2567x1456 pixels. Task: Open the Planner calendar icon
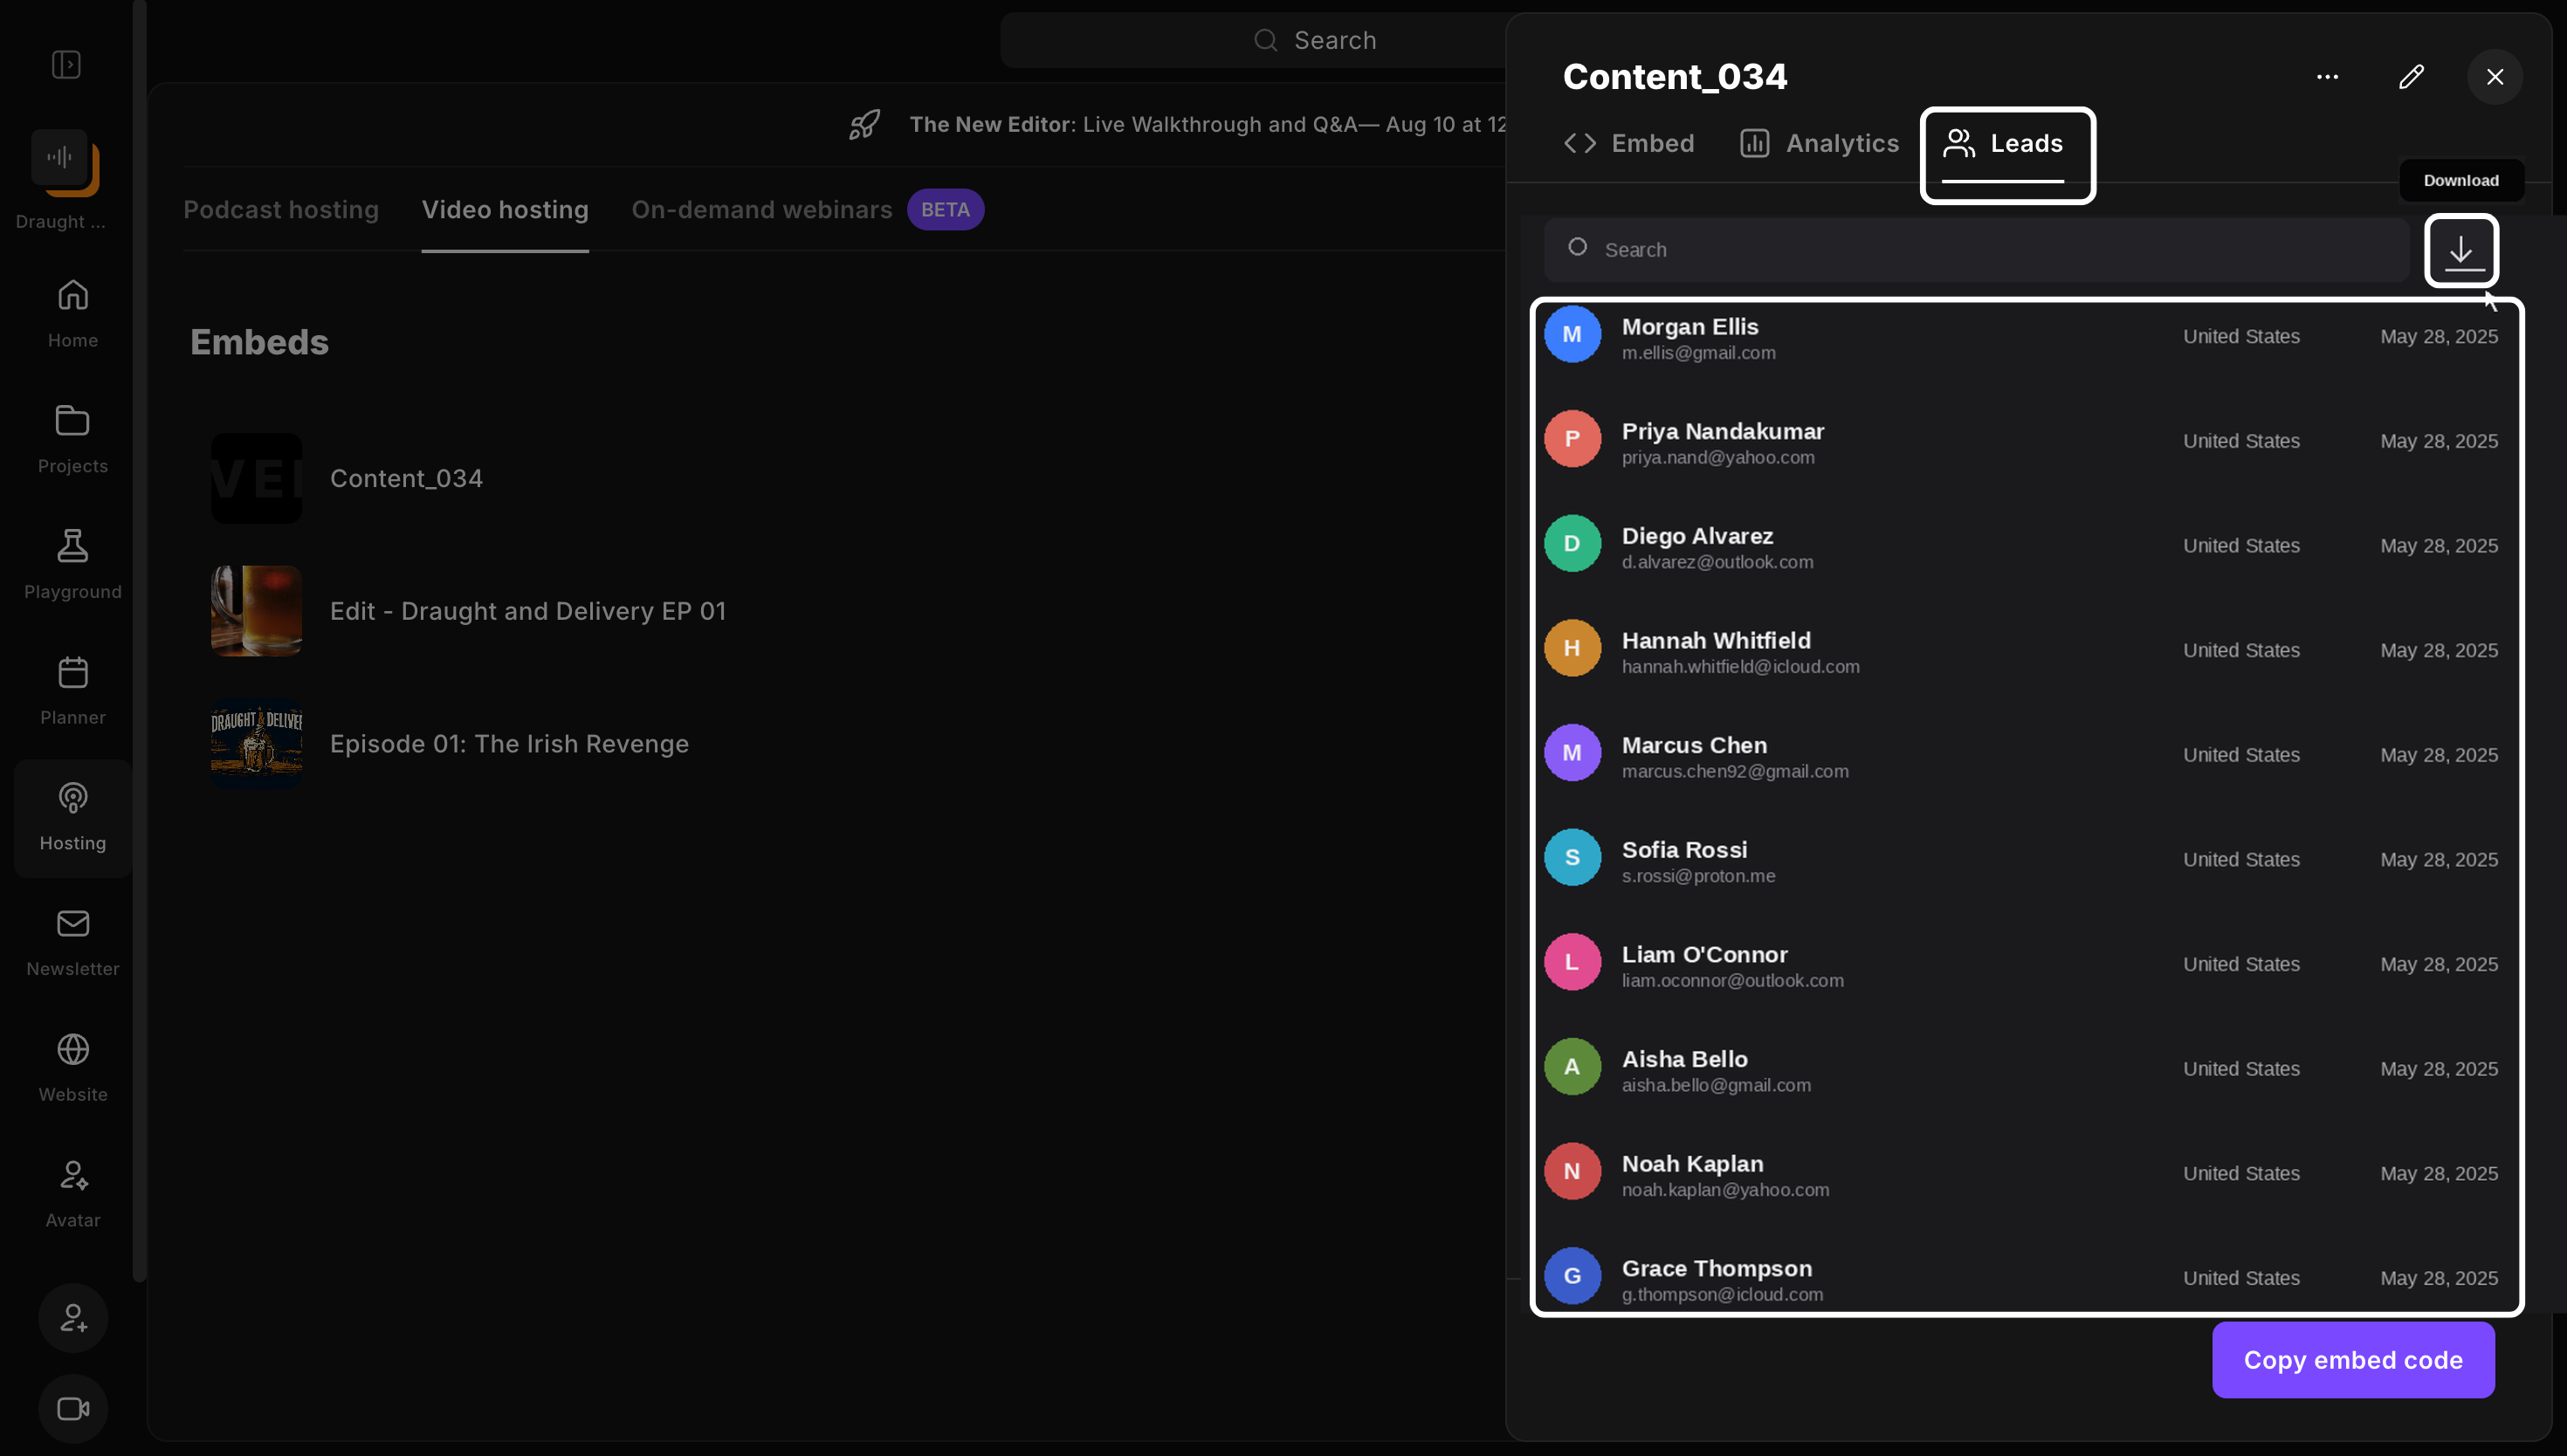pyautogui.click(x=73, y=672)
